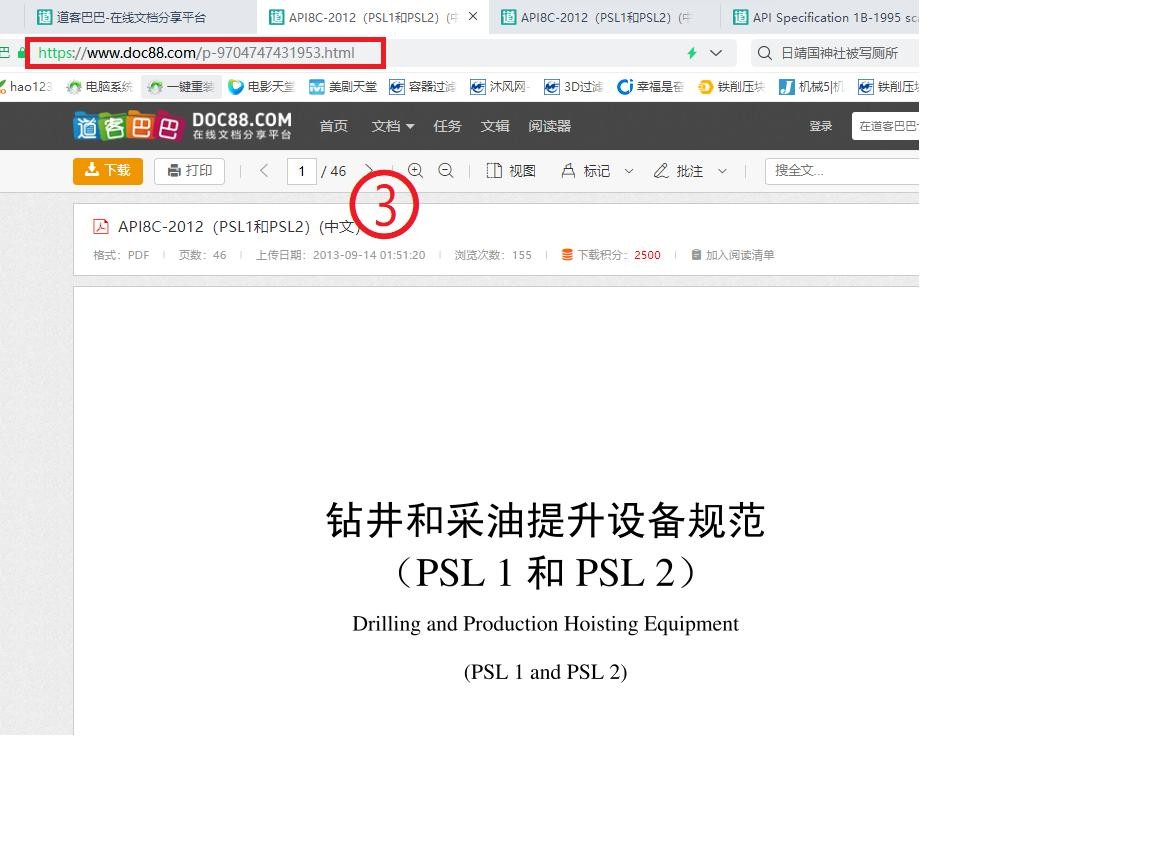Select the 批注 annotation tool
This screenshot has width=1152, height=856.
[x=679, y=171]
